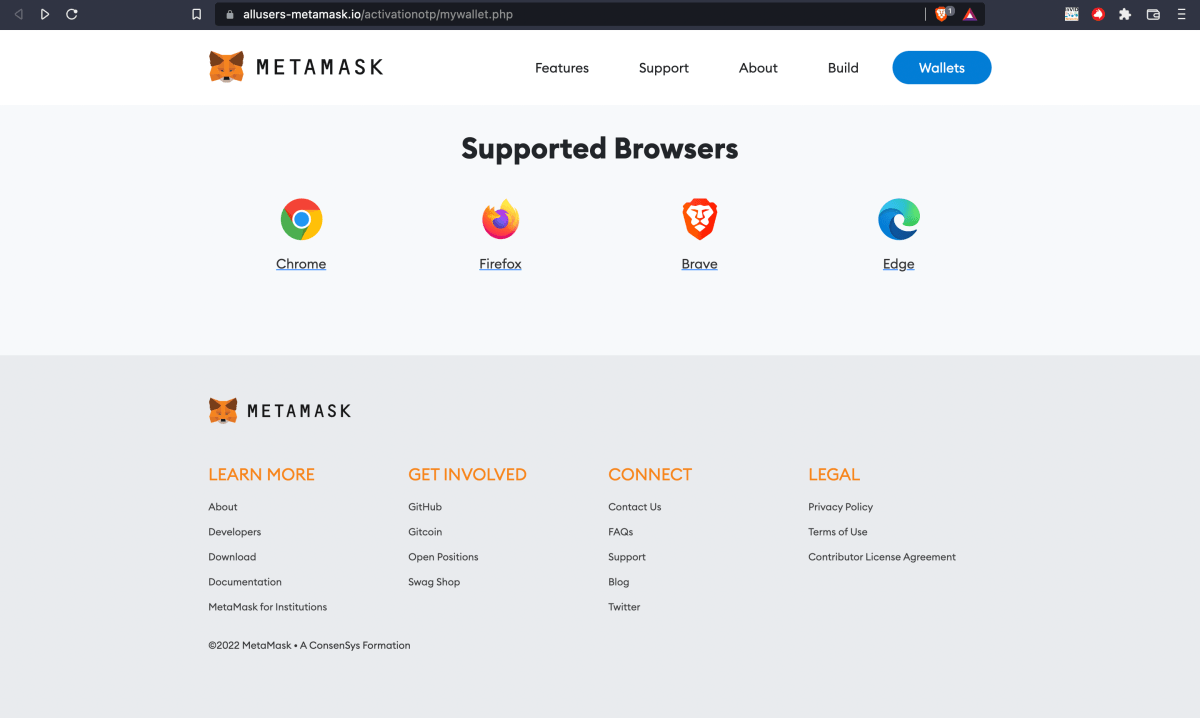This screenshot has height=718, width=1200.
Task: Click the Edge browser icon
Action: (x=899, y=219)
